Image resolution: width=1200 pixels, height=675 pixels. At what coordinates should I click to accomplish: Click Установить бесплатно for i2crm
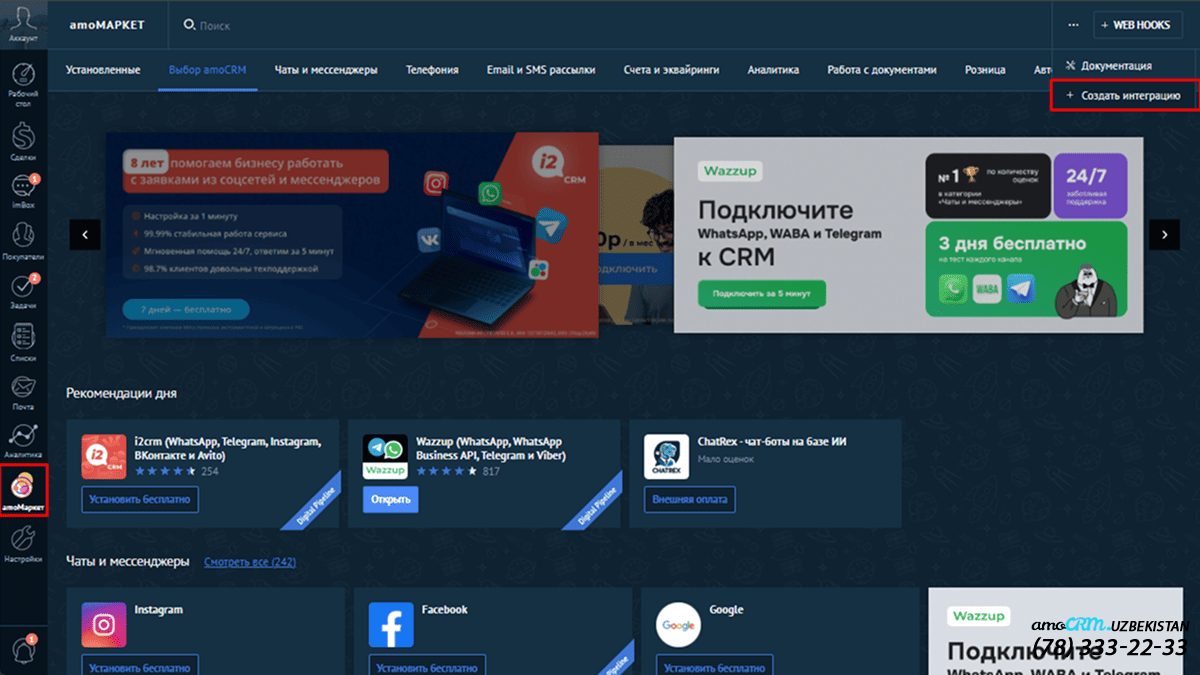click(x=140, y=499)
